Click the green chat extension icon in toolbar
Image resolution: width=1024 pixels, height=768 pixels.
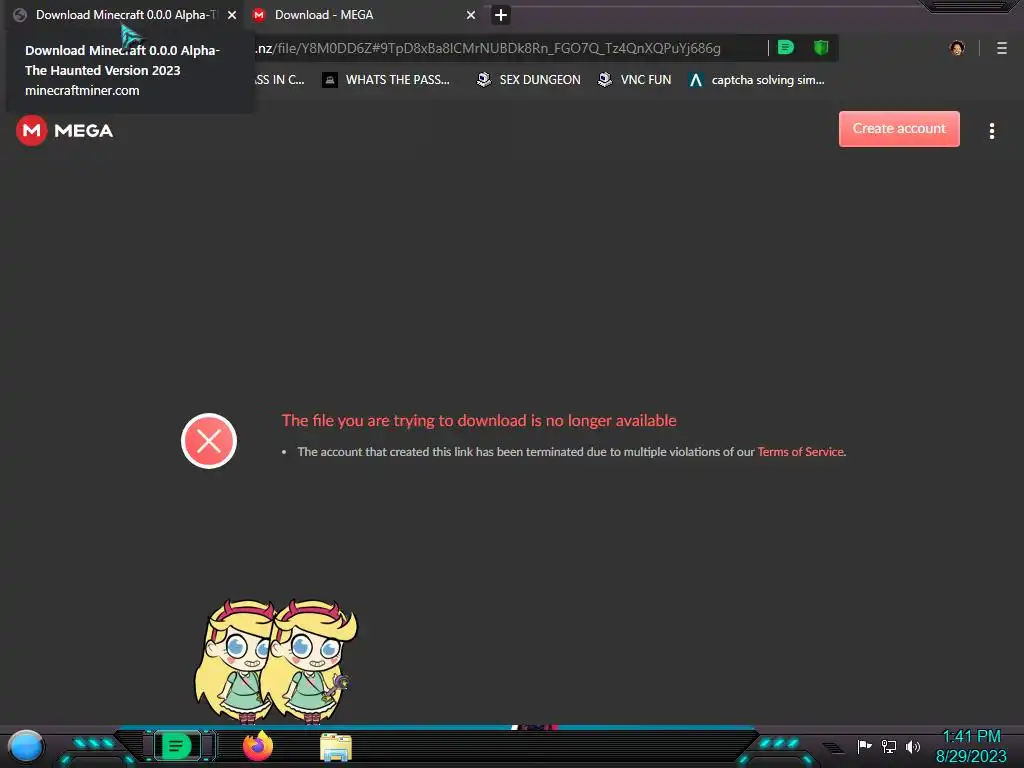pos(786,48)
